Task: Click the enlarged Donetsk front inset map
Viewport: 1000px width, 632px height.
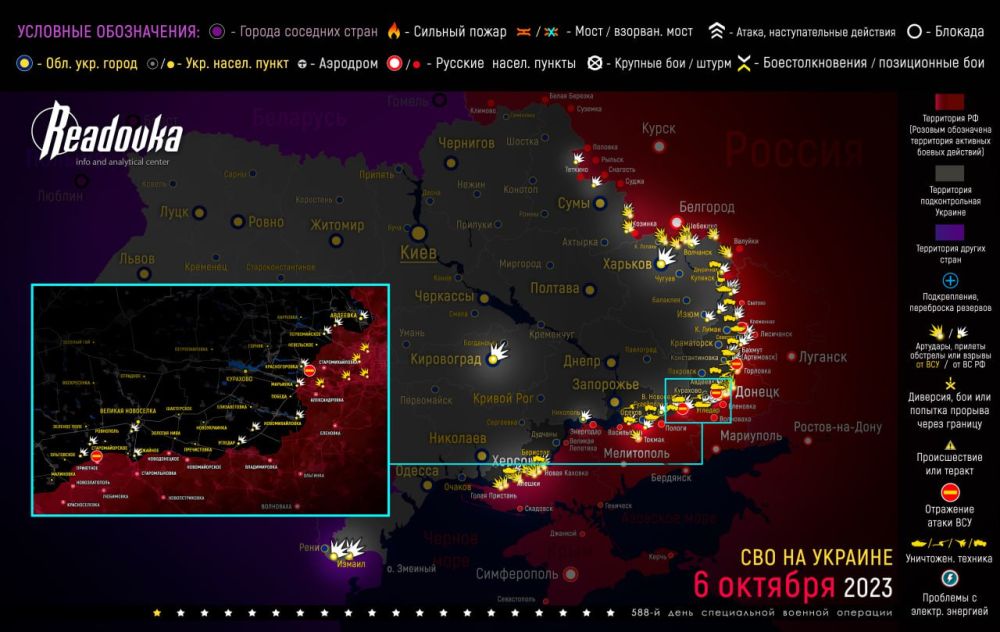Action: (210, 398)
